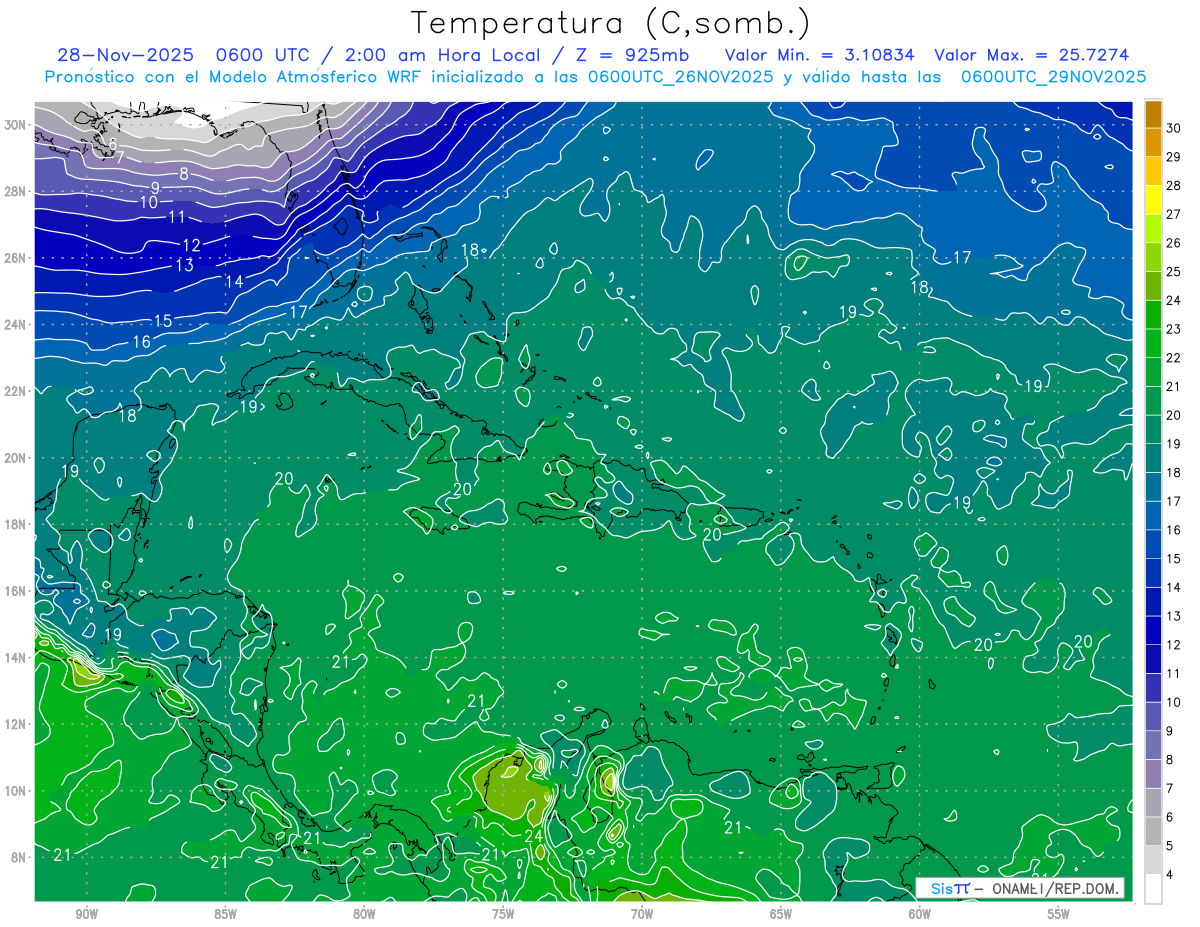Click the '8' contour label on the map
Image resolution: width=1200 pixels, height=927 pixels.
tap(184, 174)
